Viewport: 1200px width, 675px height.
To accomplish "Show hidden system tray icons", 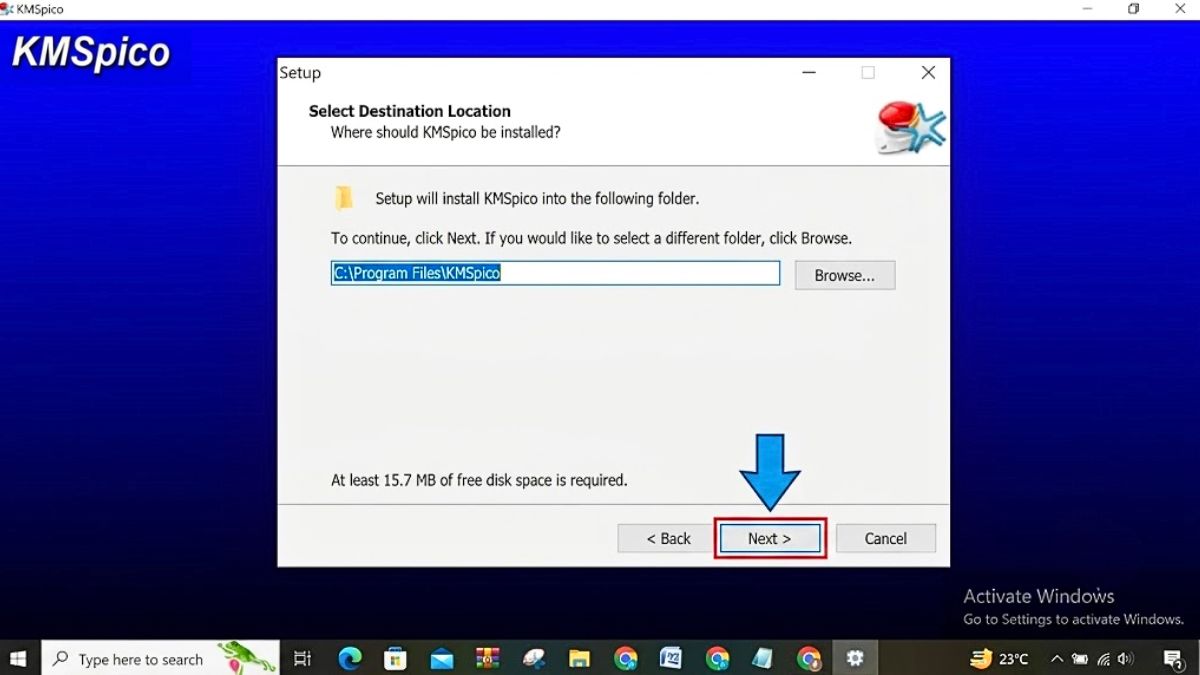I will (x=1056, y=659).
